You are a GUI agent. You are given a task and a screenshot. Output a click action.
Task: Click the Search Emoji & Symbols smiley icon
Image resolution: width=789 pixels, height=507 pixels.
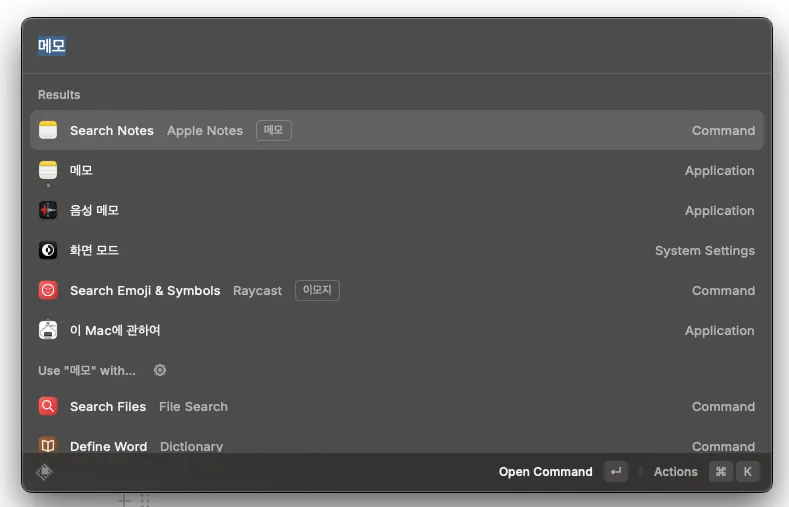tap(48, 290)
